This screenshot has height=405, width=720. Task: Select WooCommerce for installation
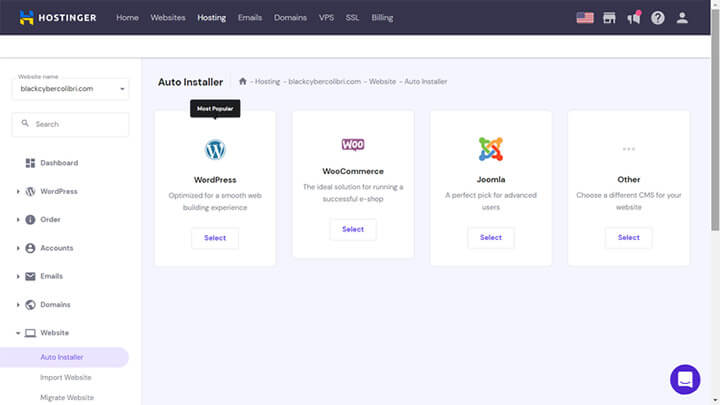click(x=353, y=229)
